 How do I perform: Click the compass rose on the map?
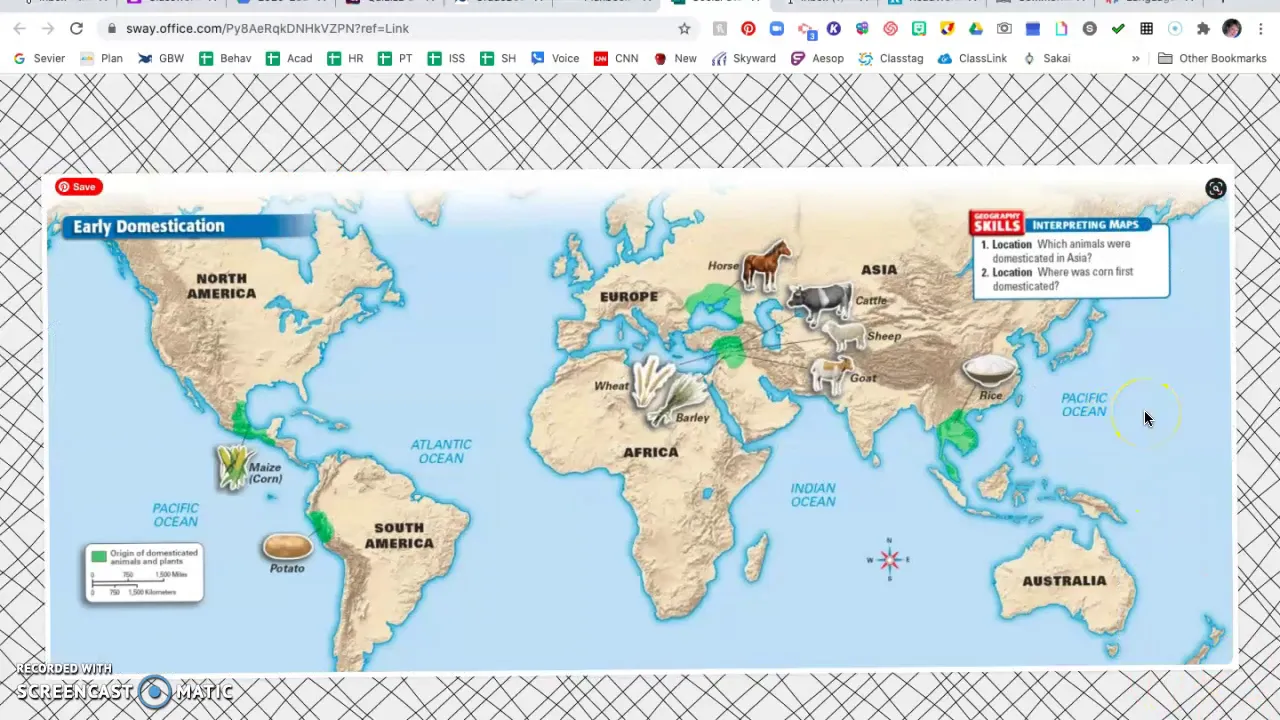888,560
